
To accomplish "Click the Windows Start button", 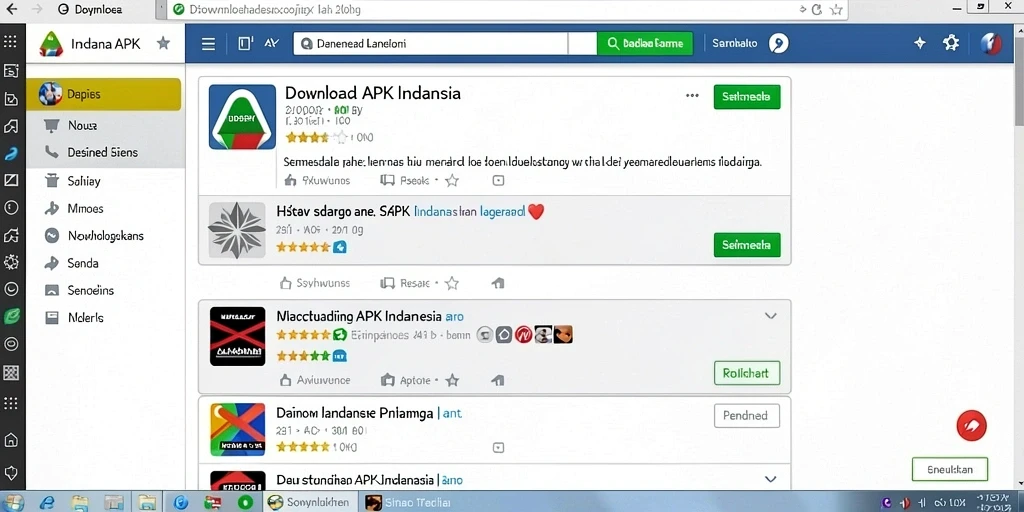I will click(x=11, y=502).
